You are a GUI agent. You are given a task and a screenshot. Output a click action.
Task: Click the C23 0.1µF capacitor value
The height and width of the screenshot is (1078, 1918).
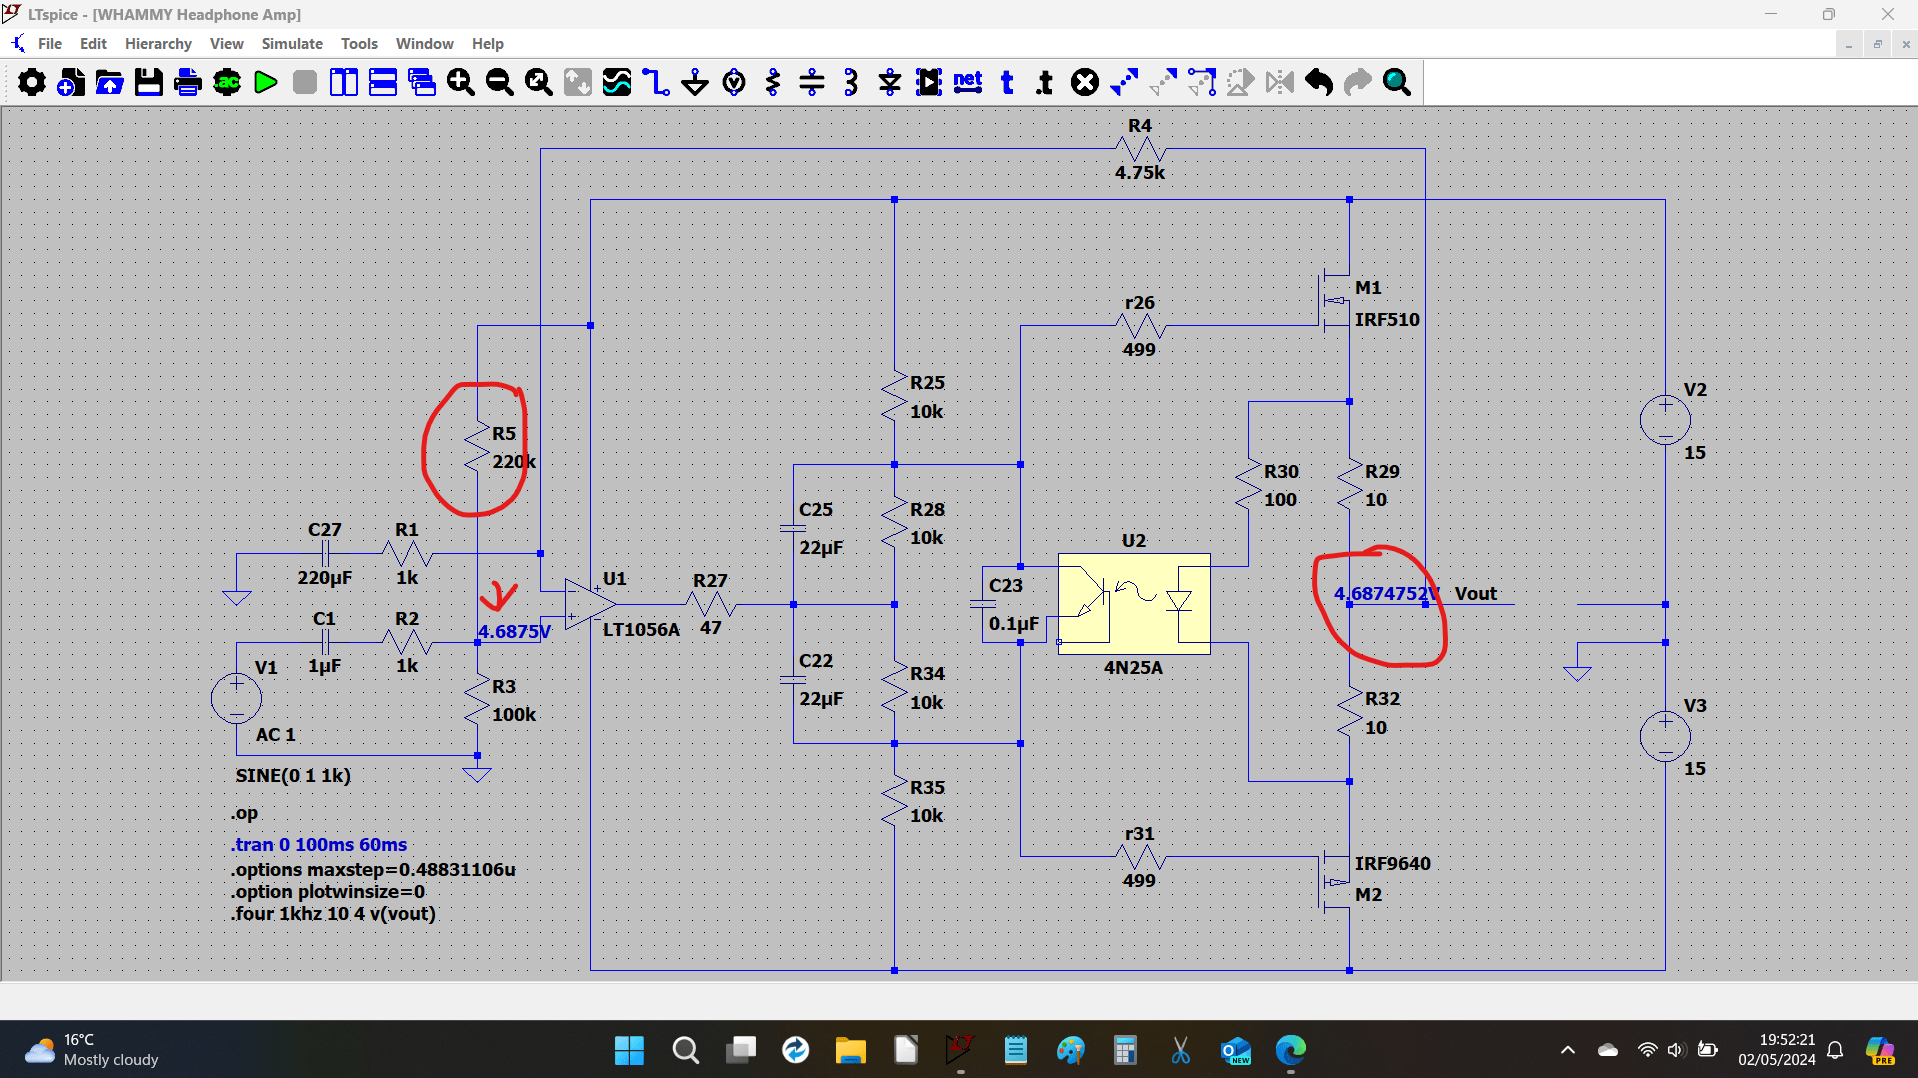click(1014, 624)
